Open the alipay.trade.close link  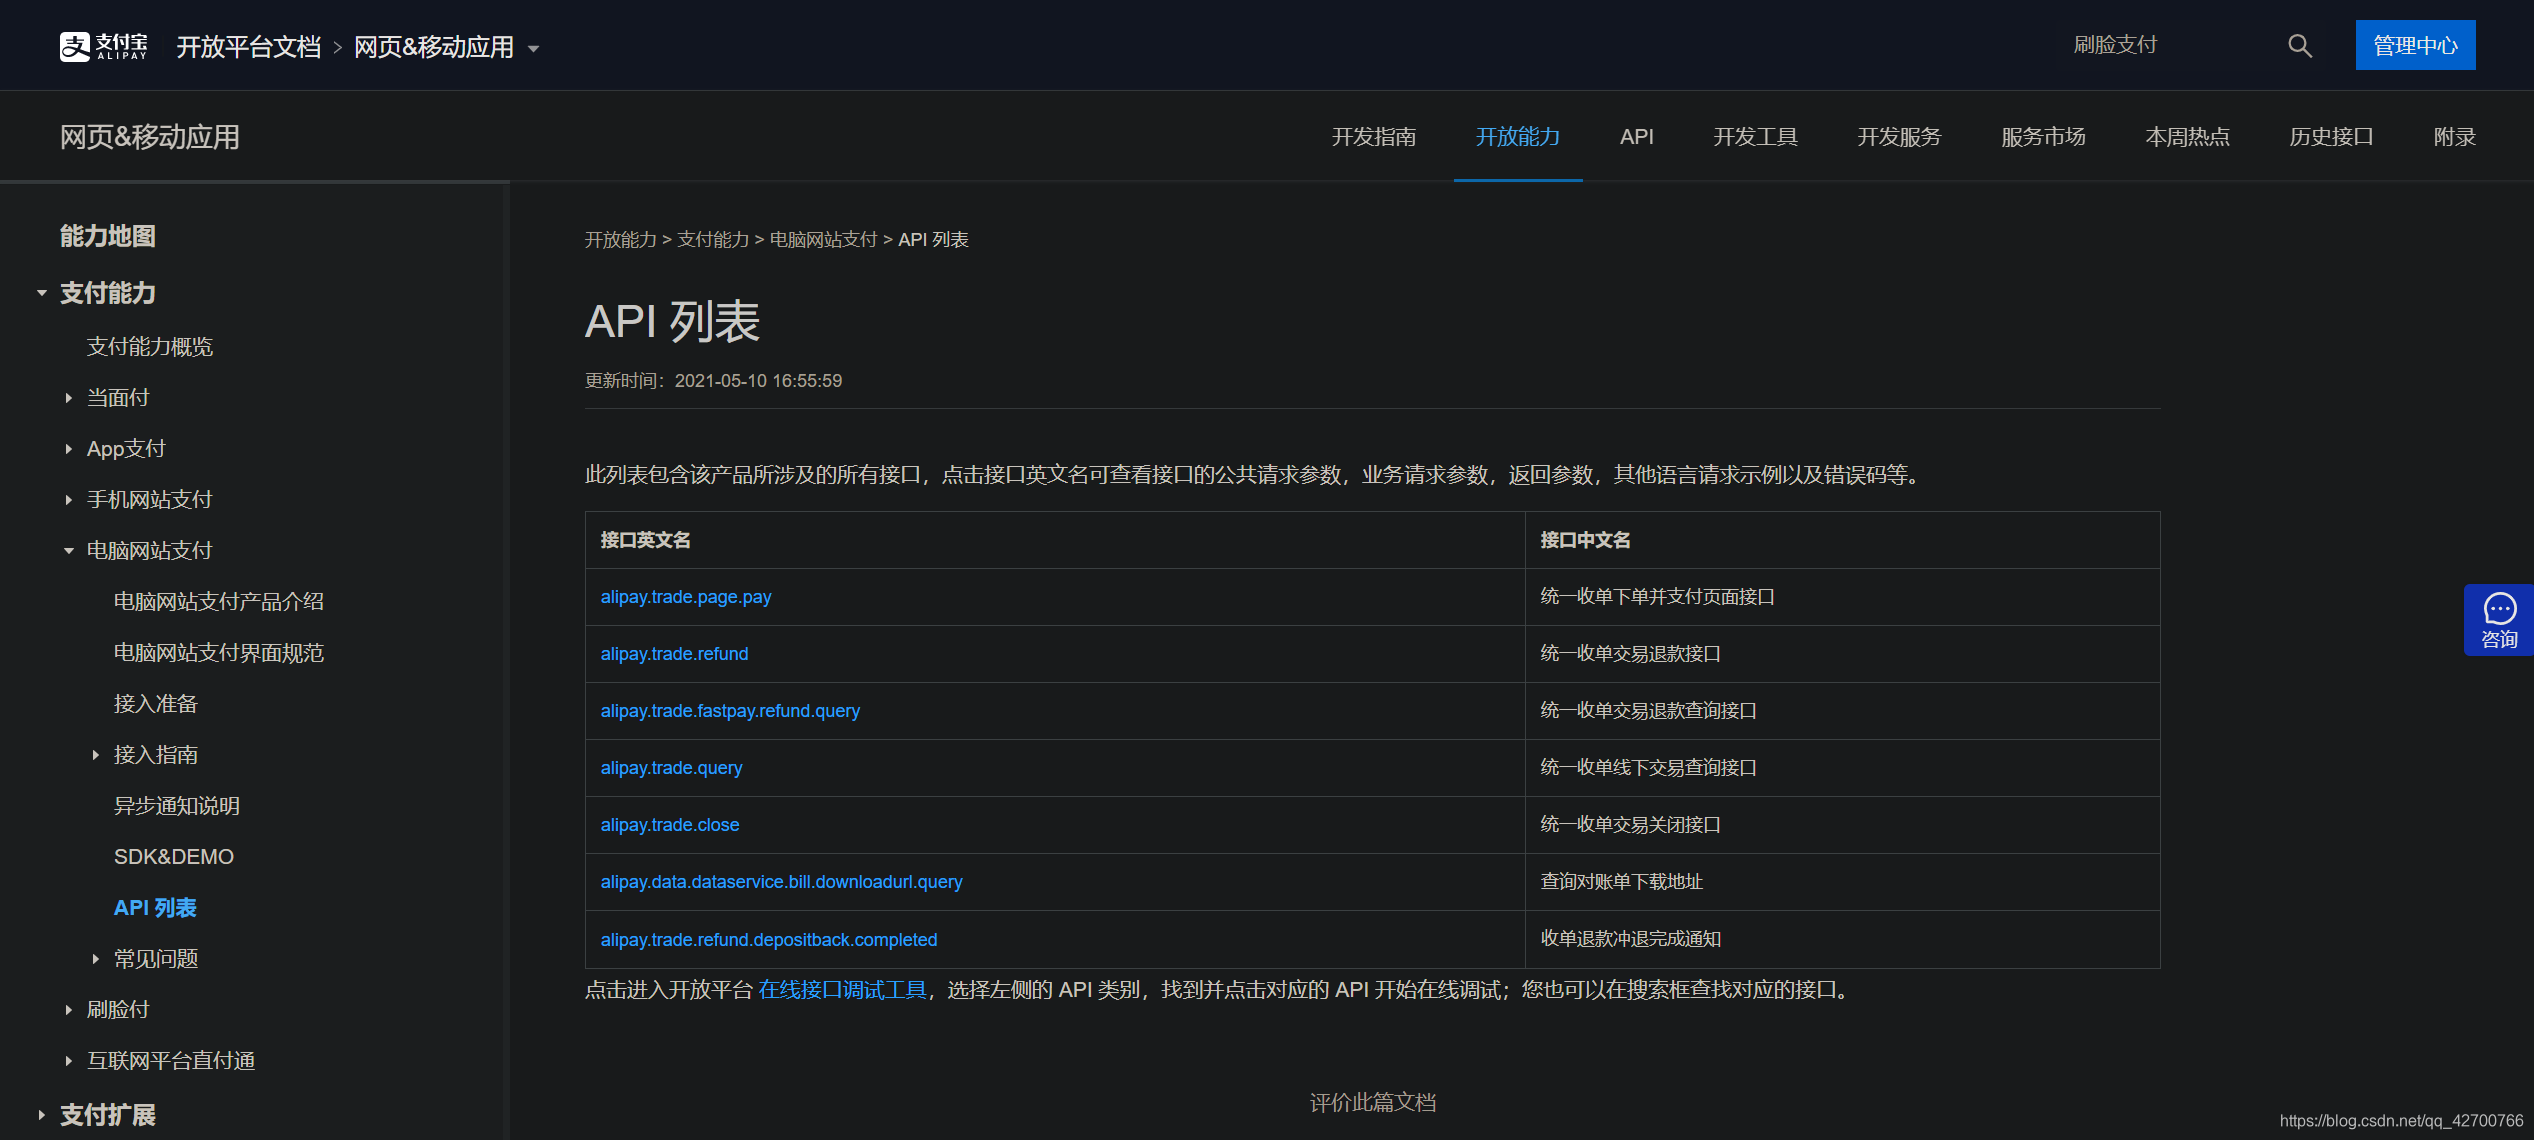(670, 825)
